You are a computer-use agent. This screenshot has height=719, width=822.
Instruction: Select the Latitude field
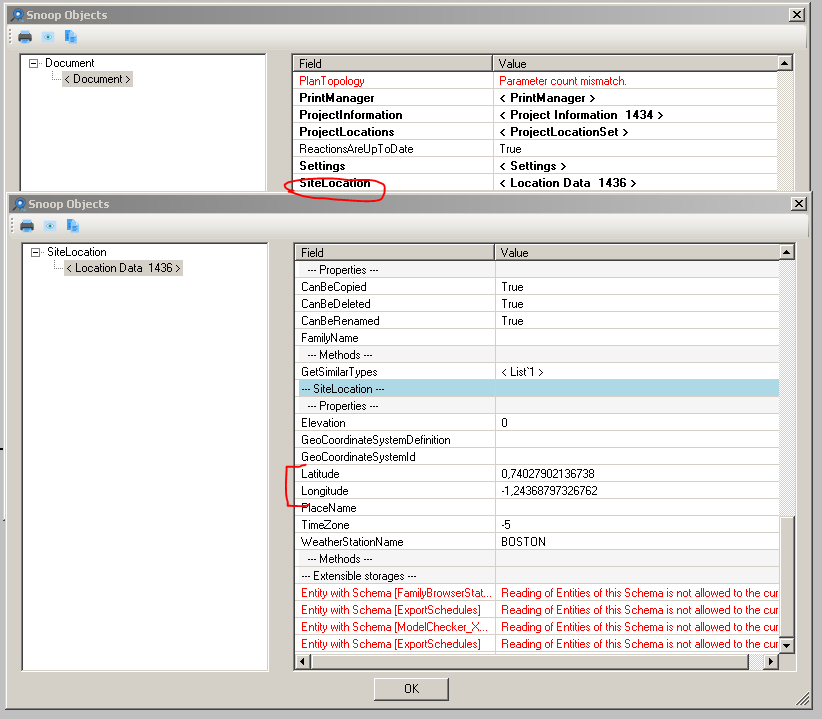[320, 474]
